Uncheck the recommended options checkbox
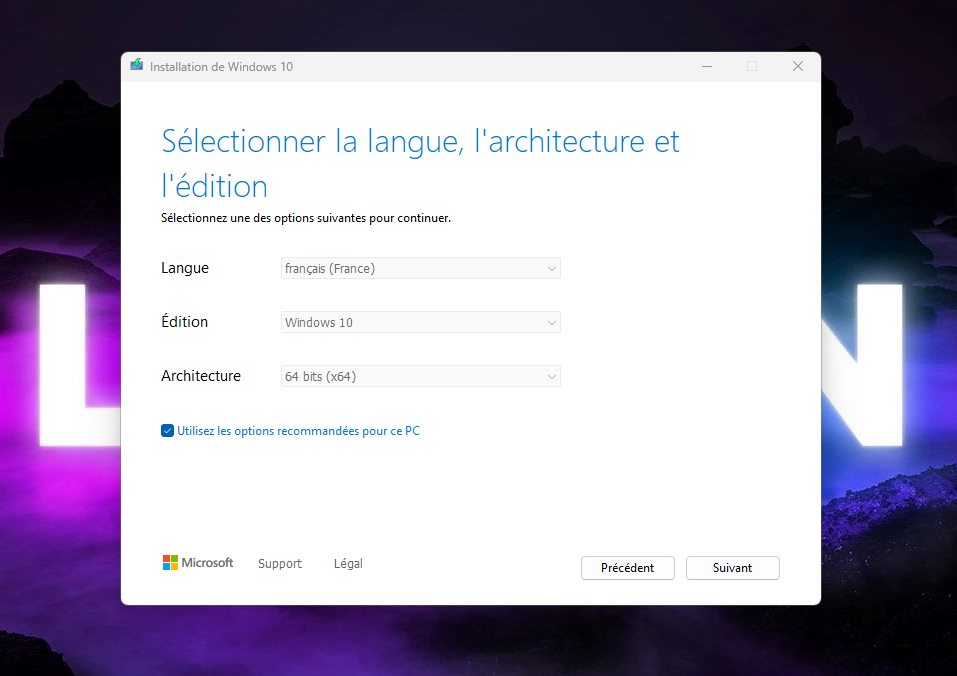Viewport: 957px width, 676px height. point(167,431)
